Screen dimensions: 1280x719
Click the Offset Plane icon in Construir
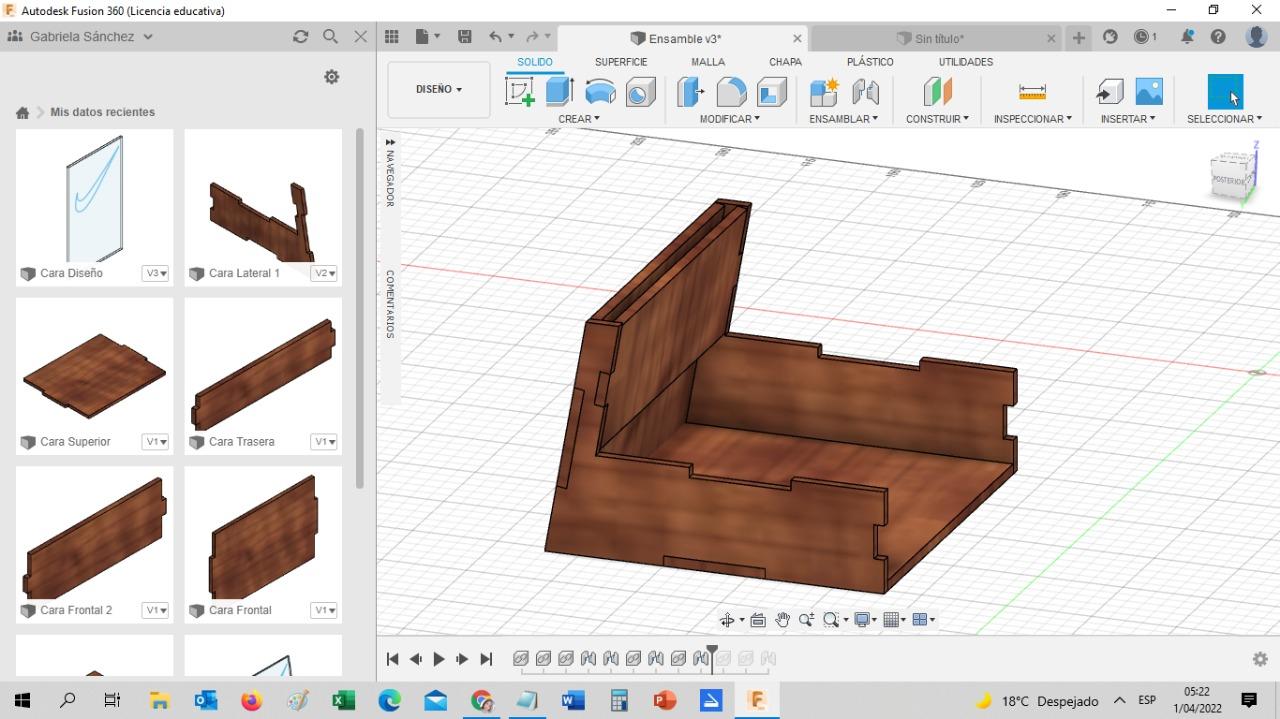[x=937, y=92]
